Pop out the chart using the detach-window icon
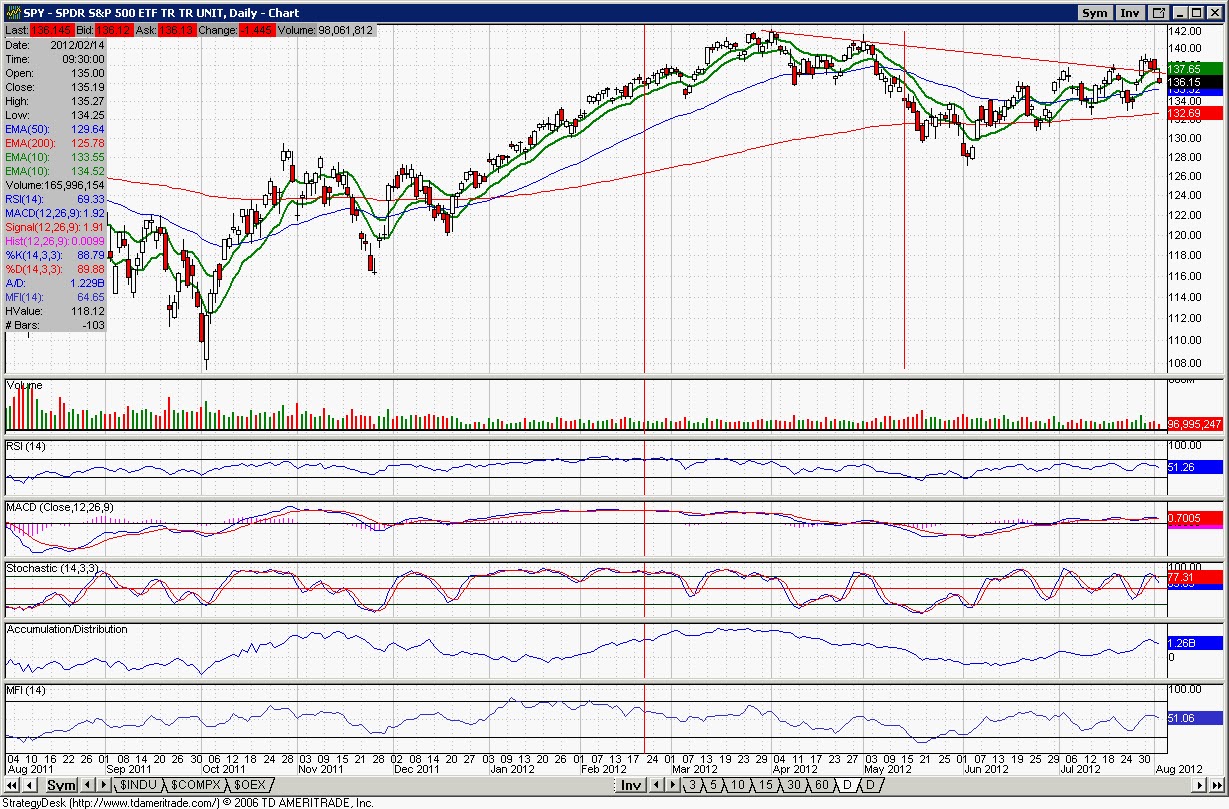Viewport: 1229px width, 809px height. coord(1158,13)
